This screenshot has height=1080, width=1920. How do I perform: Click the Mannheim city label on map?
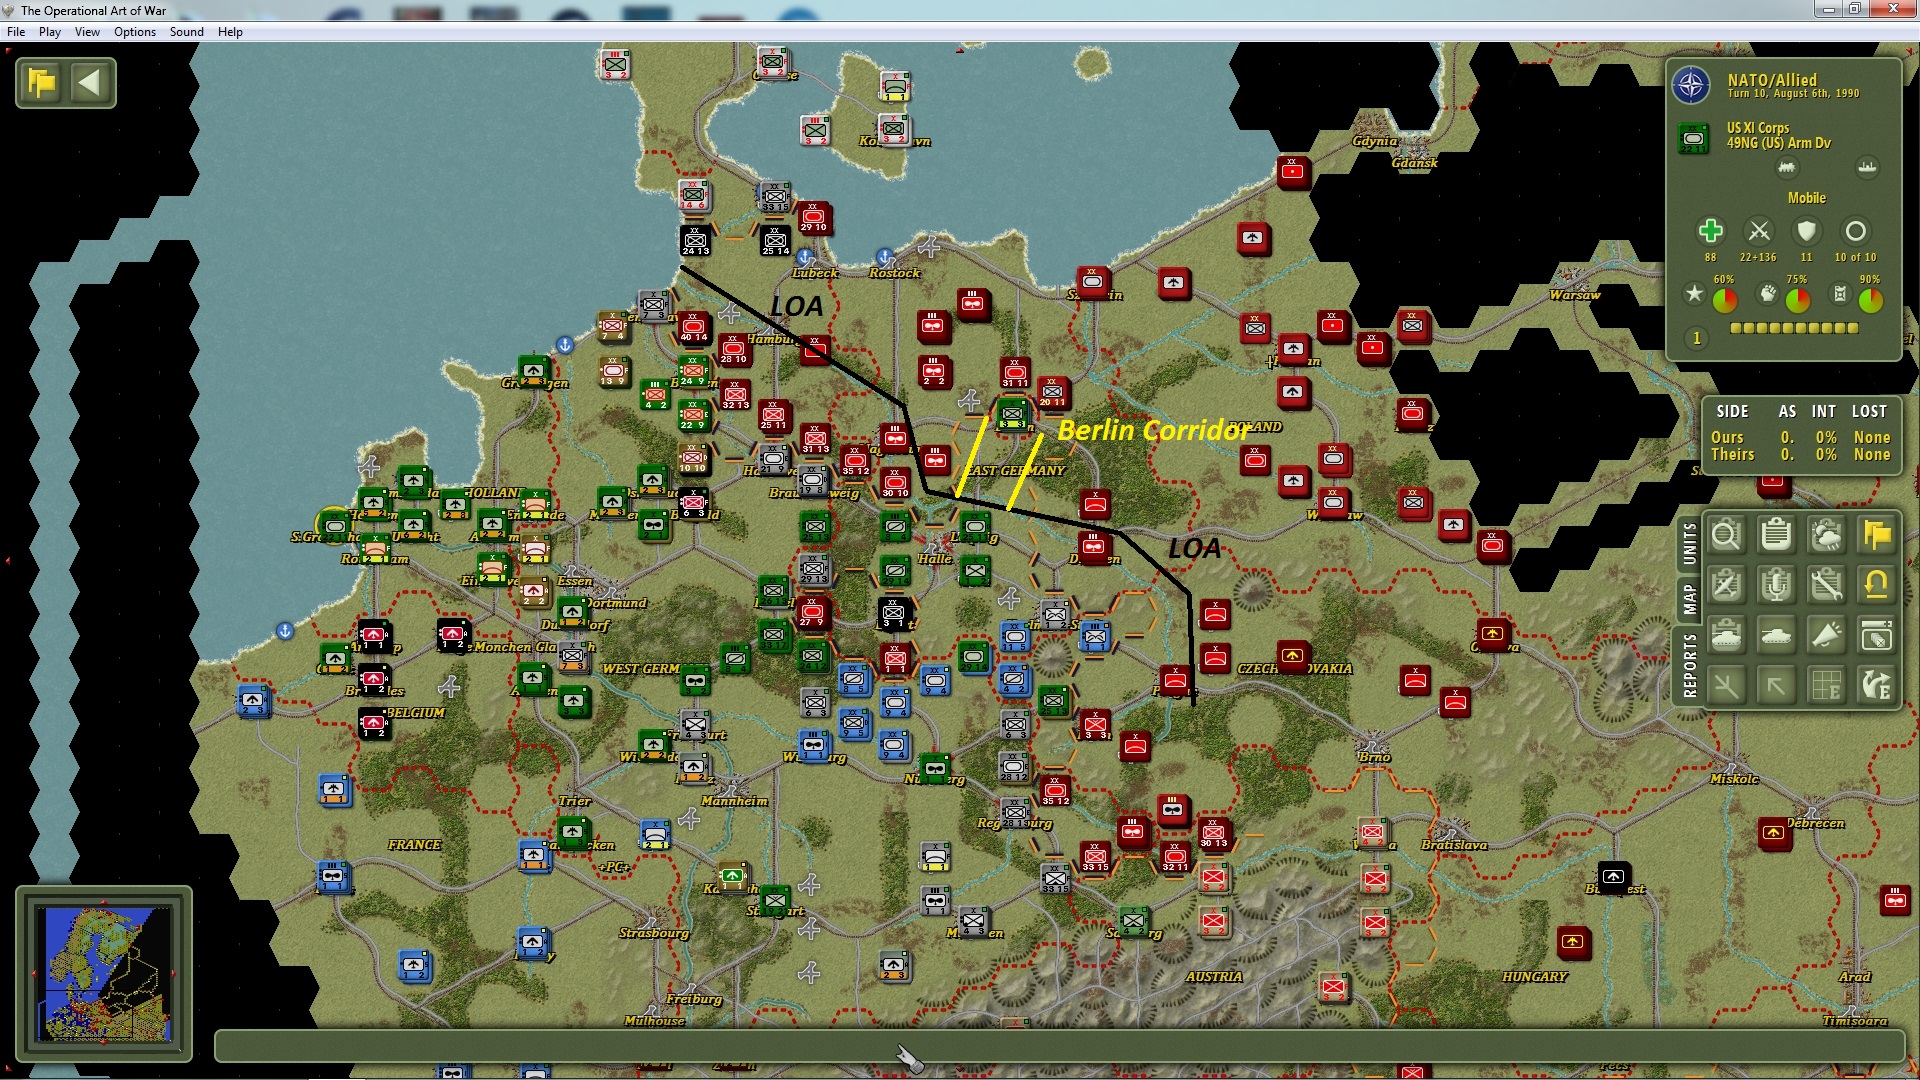735,801
